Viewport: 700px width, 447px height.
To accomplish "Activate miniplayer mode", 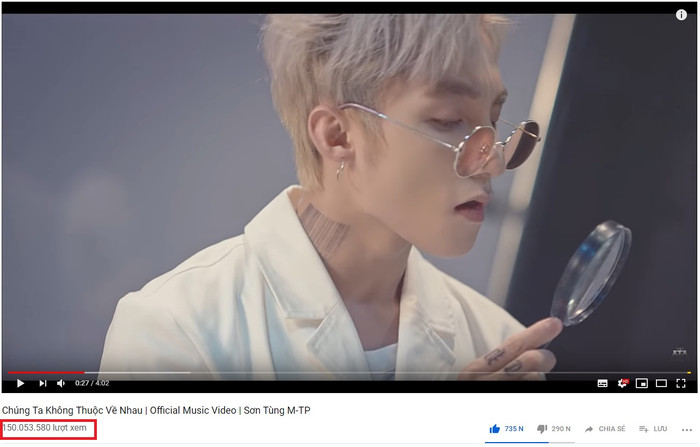I will click(642, 383).
